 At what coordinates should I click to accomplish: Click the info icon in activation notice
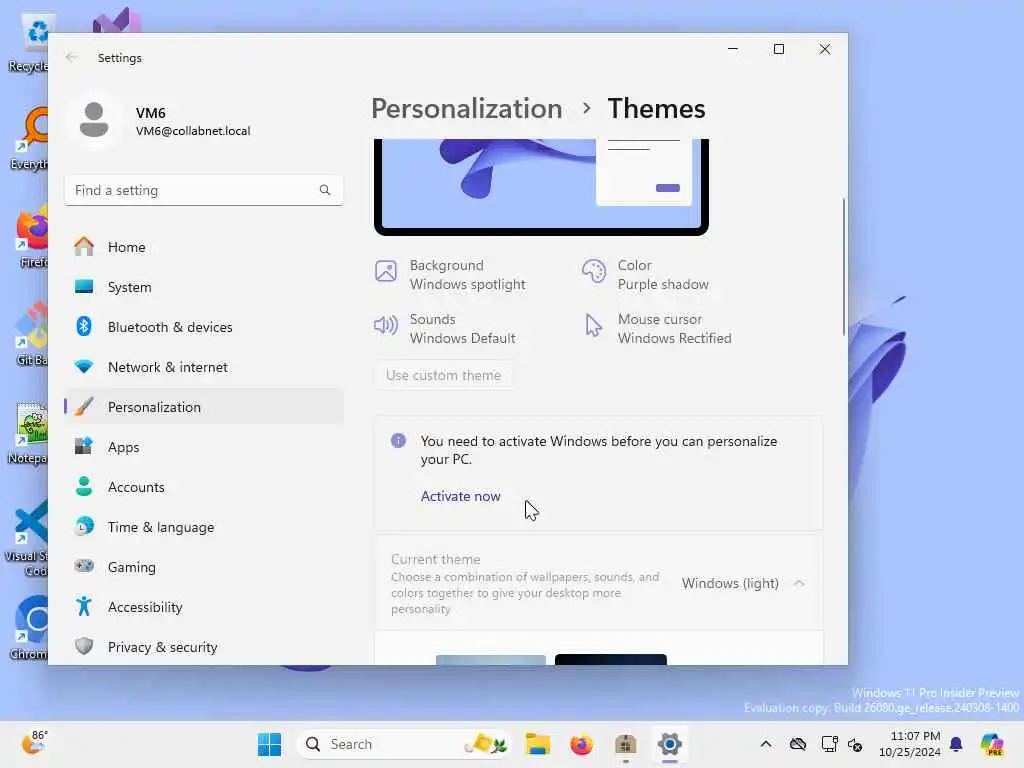pyautogui.click(x=398, y=441)
